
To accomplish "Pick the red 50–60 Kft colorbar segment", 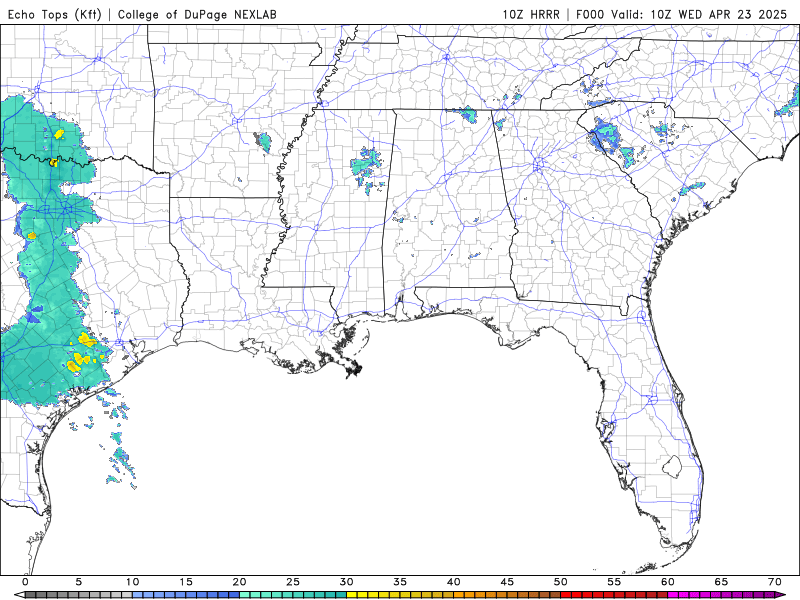I will click(614, 595).
